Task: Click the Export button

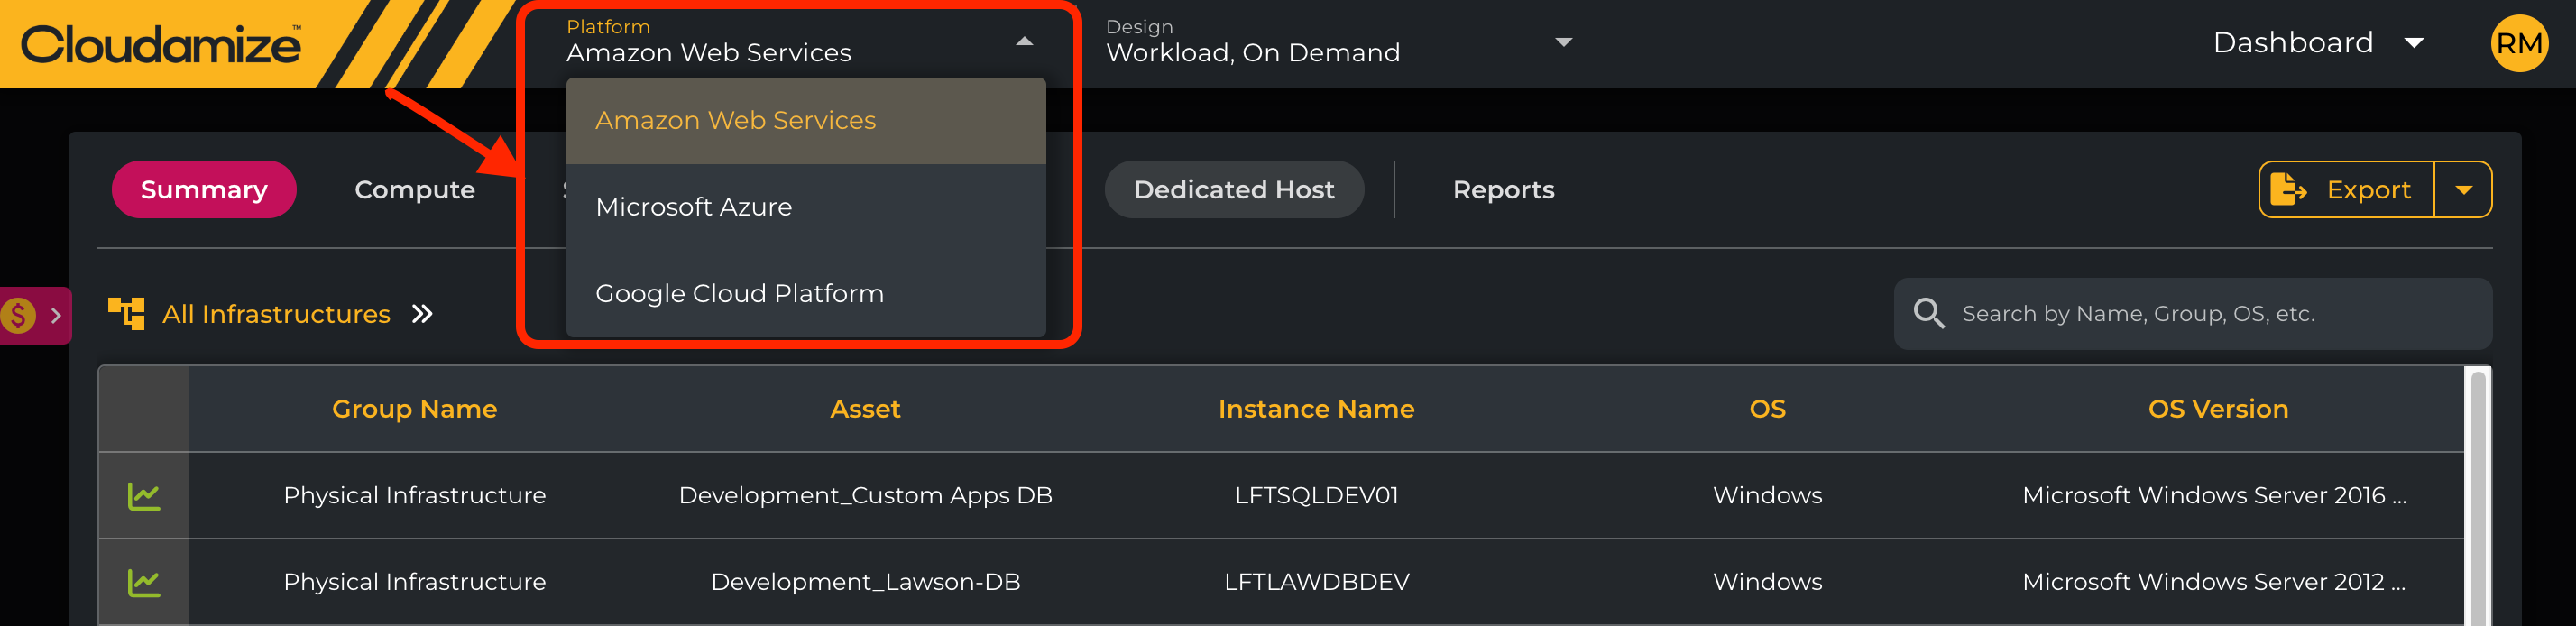Action: tap(2346, 190)
